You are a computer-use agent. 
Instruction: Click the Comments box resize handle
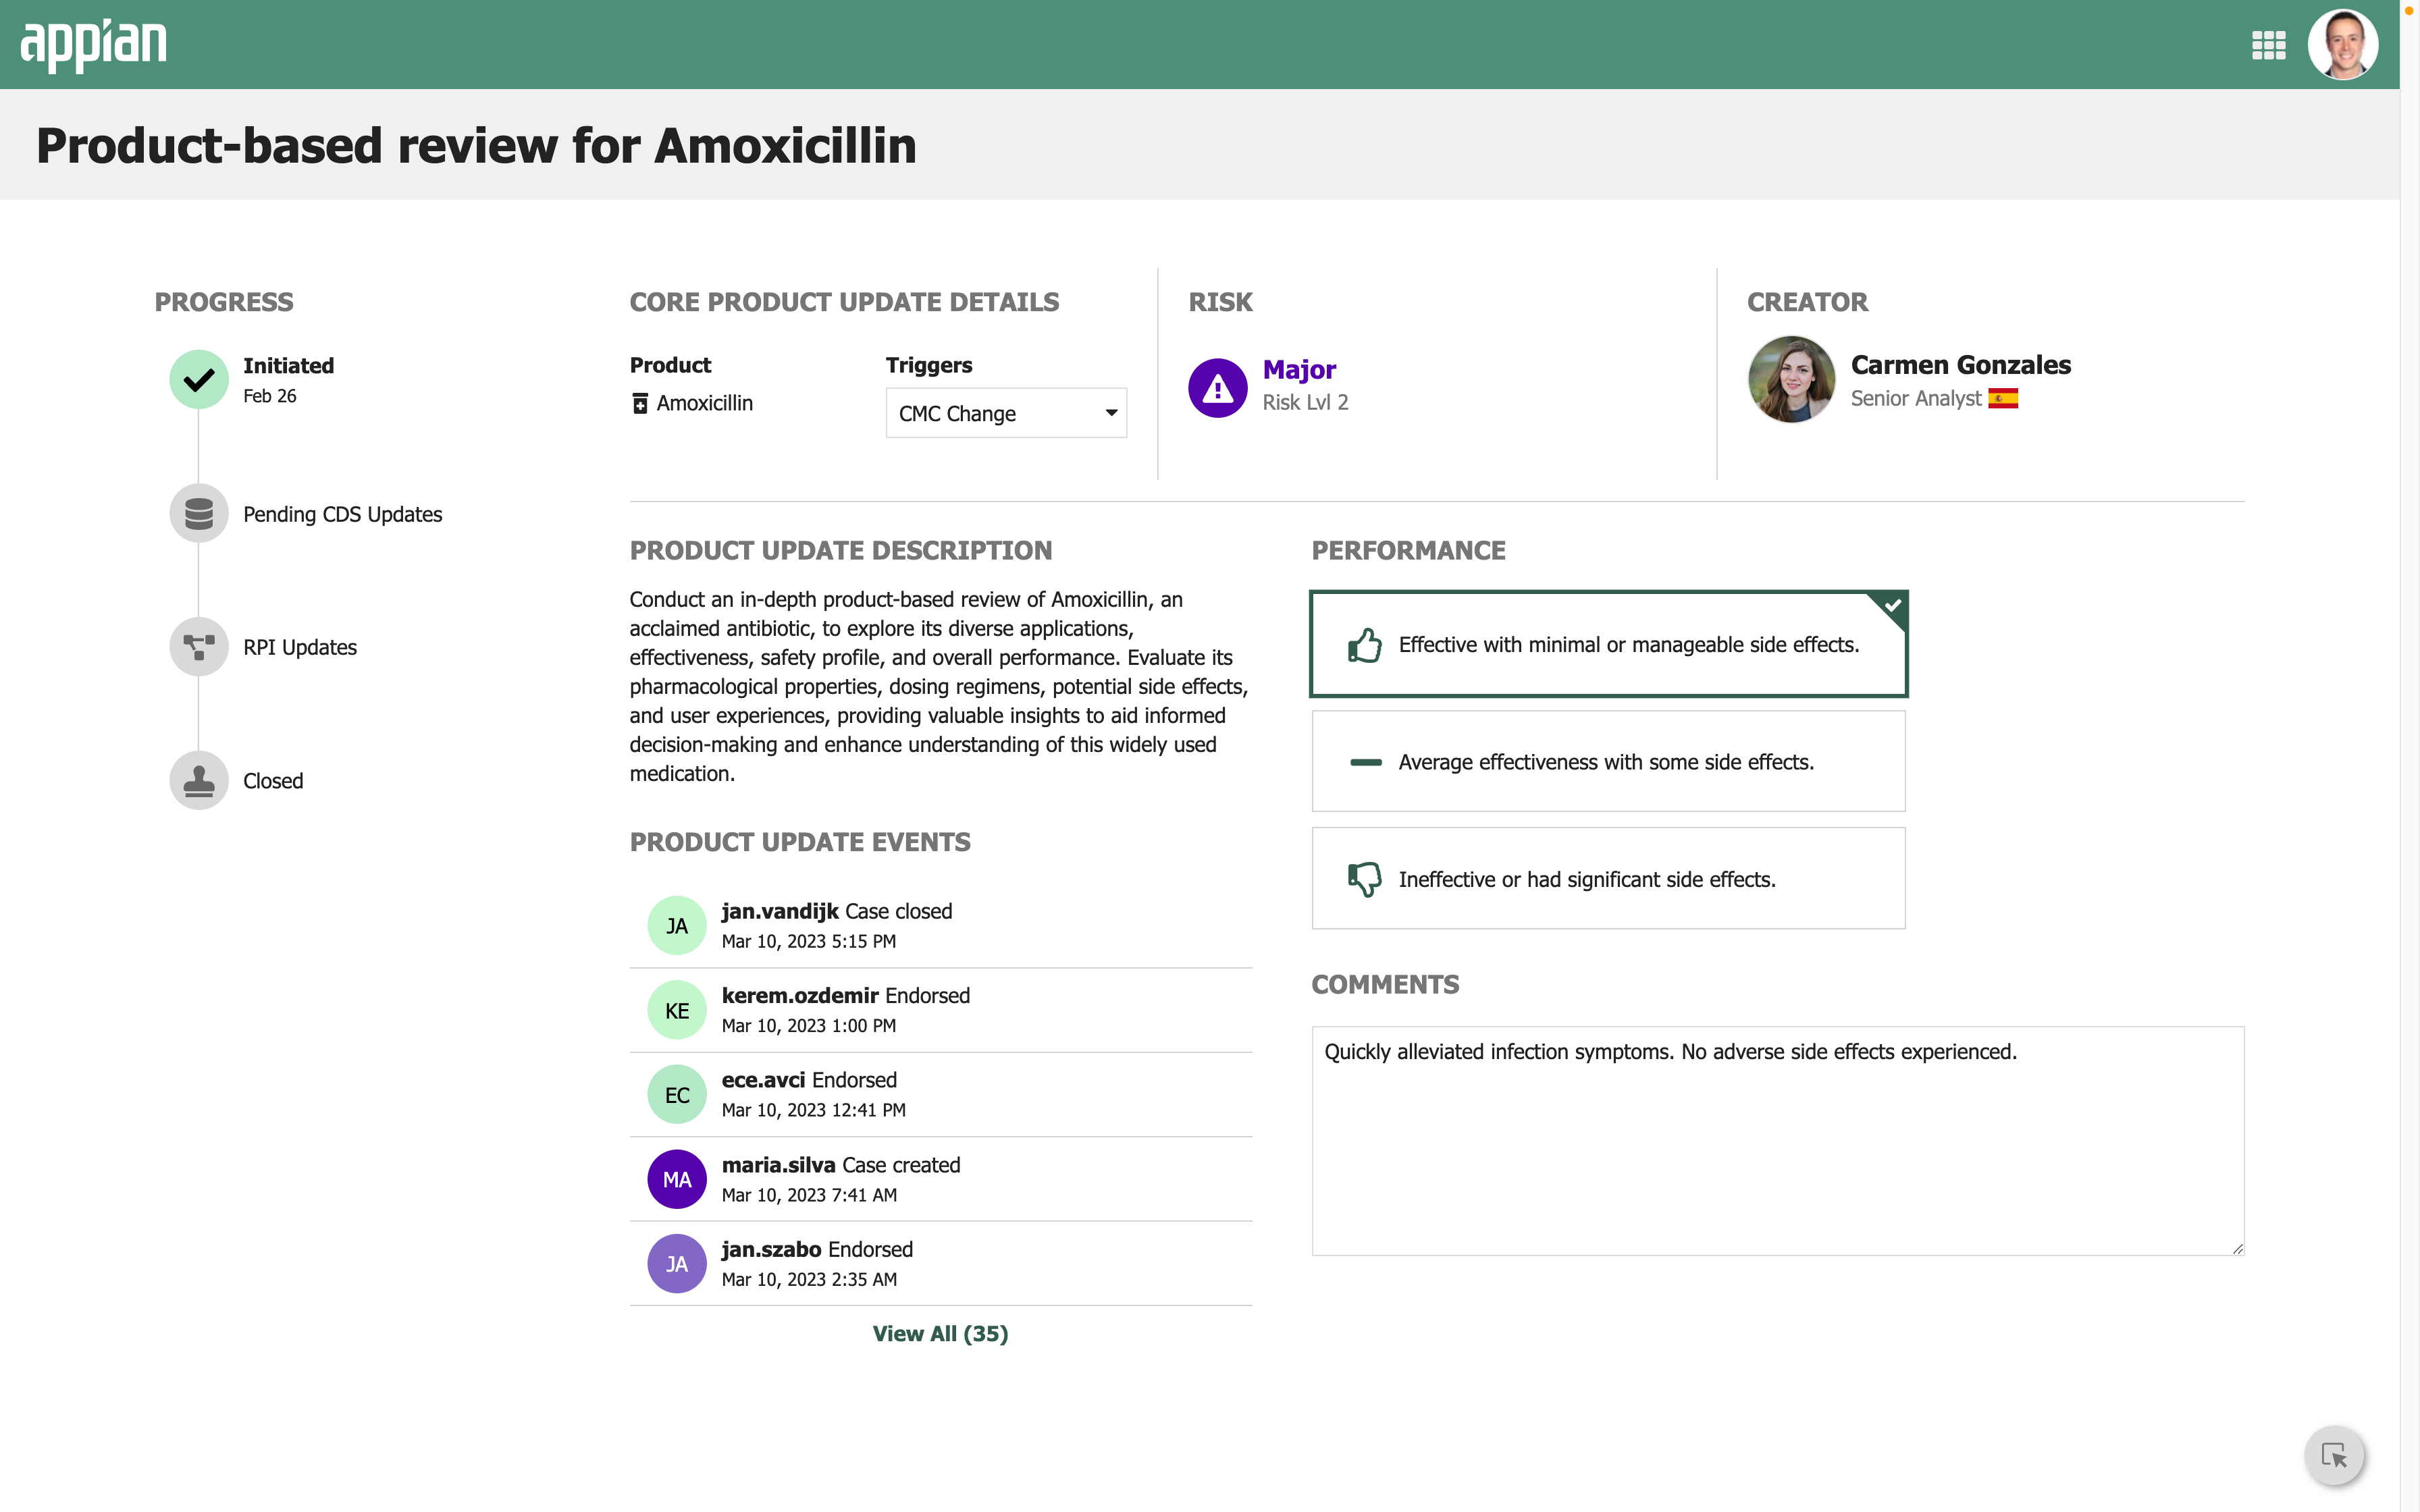[x=2237, y=1248]
